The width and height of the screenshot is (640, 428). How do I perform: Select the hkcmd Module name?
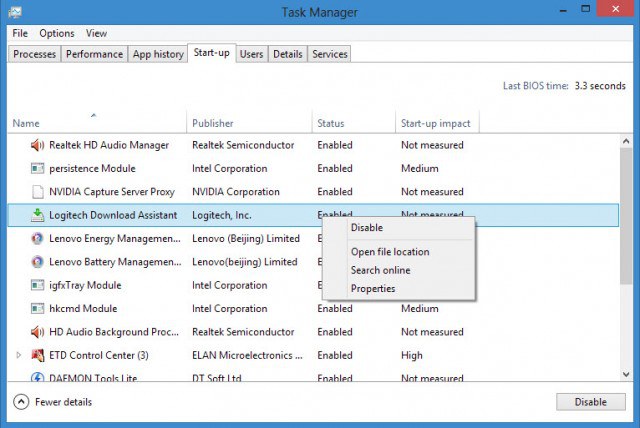[x=83, y=308]
